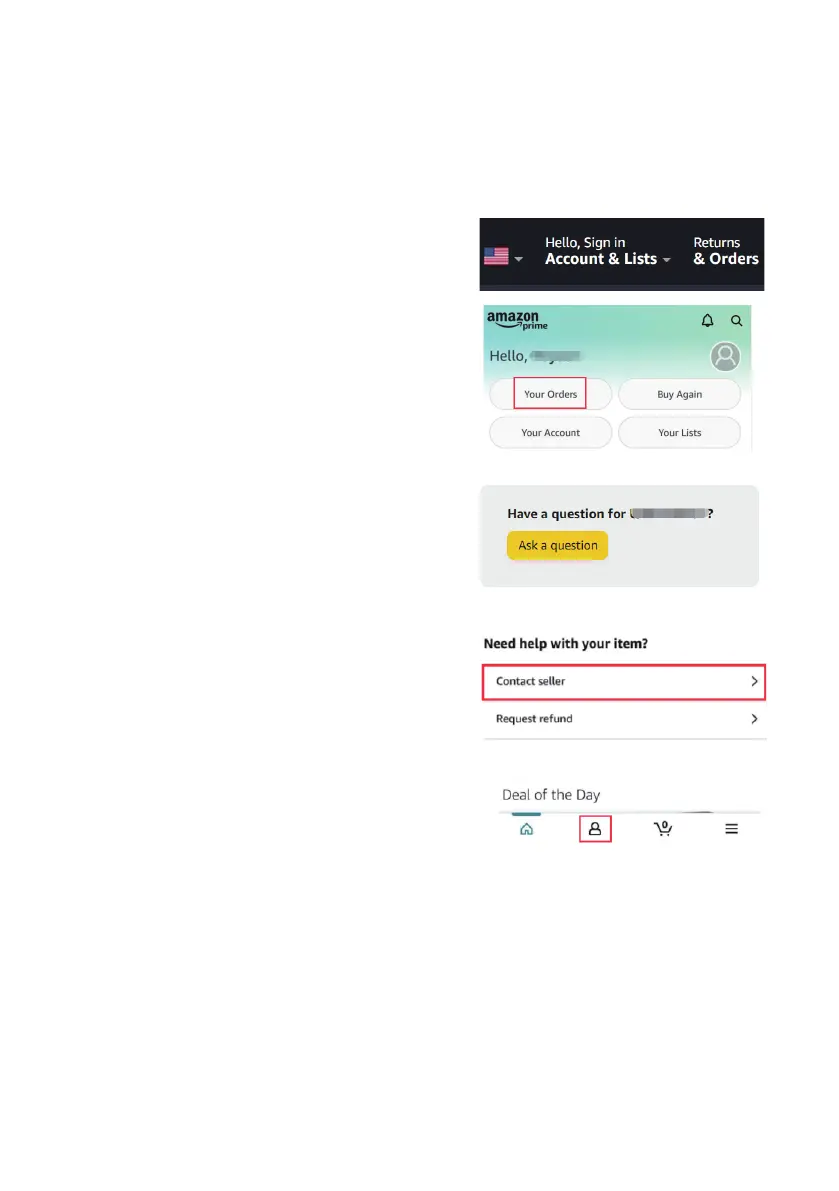Open the shopping cart icon
839x1191 pixels.
(x=662, y=829)
